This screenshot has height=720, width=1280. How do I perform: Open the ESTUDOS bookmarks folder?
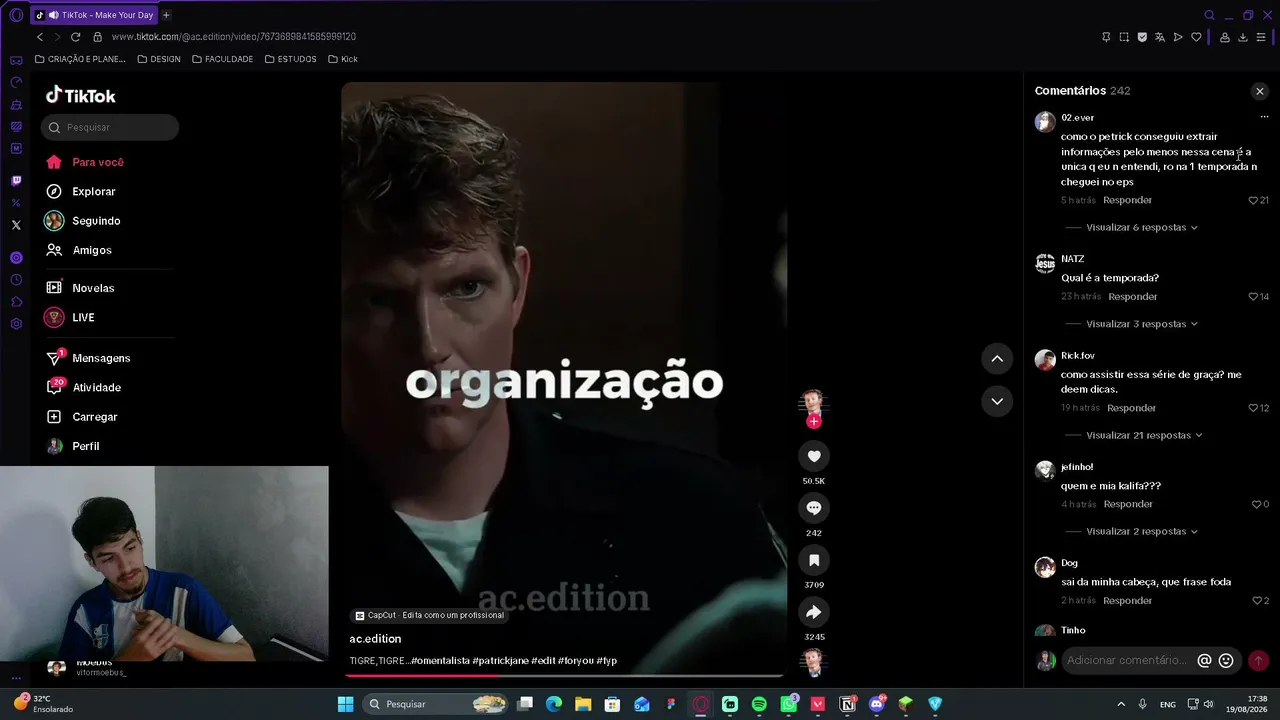[290, 59]
